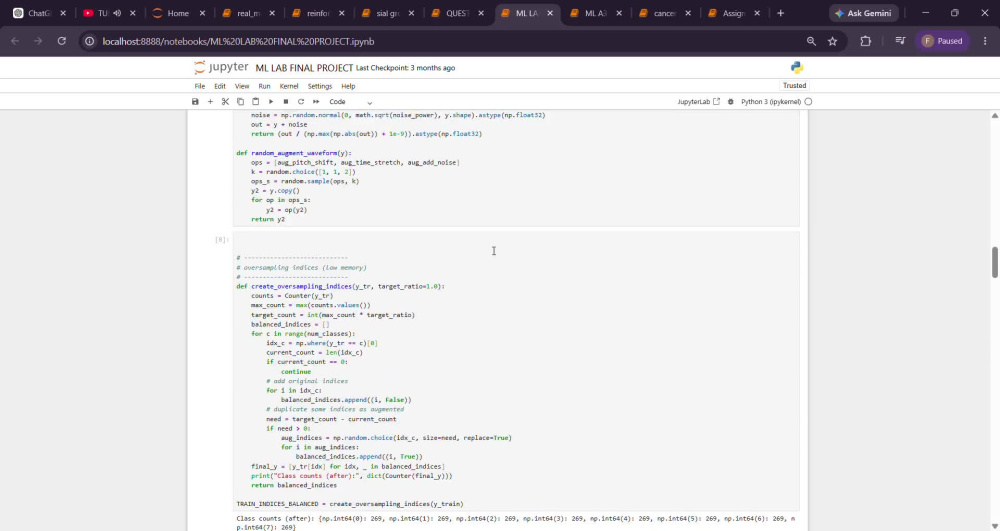Cut the selected cell with scissors icon
The height and width of the screenshot is (531, 1000).
225,102
